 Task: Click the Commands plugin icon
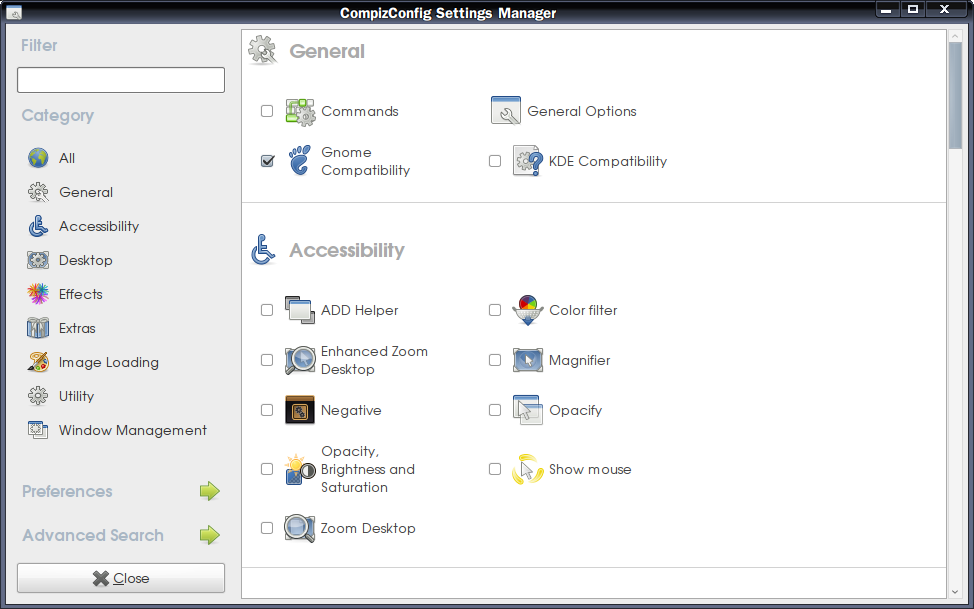click(x=299, y=110)
